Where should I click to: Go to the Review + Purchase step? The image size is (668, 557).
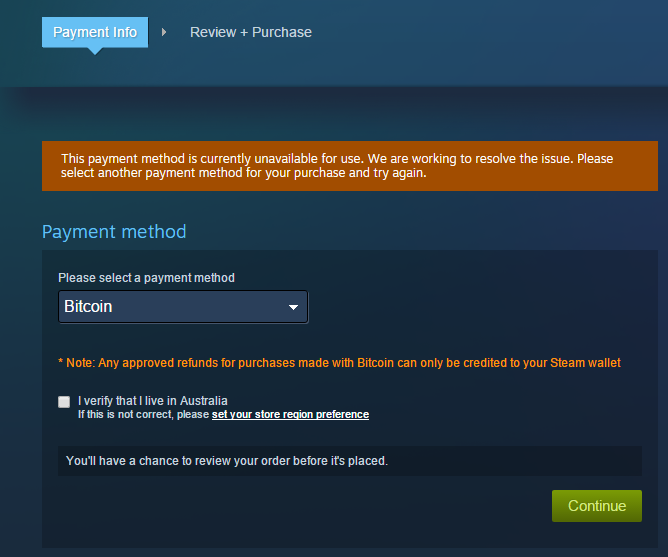251,32
